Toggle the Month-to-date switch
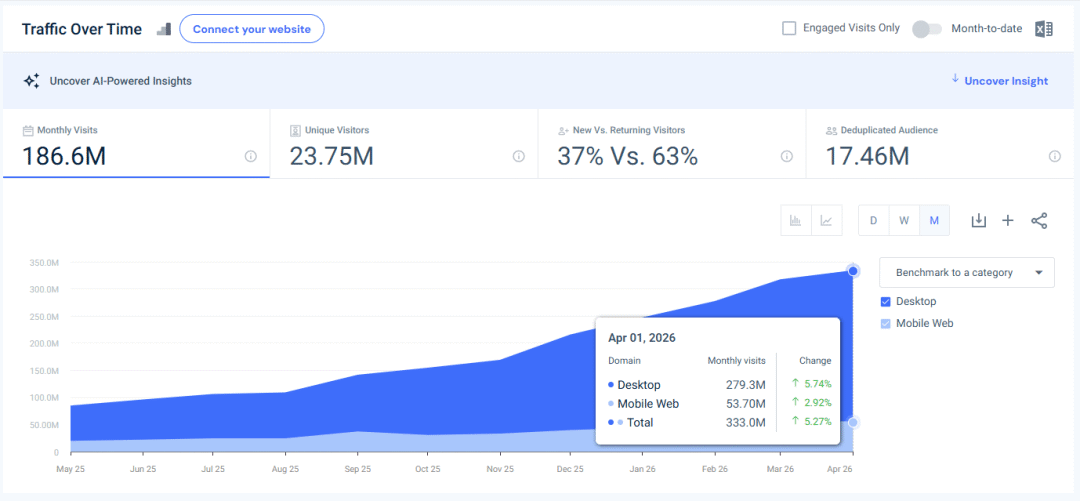Image resolution: width=1080 pixels, height=501 pixels. 926,29
